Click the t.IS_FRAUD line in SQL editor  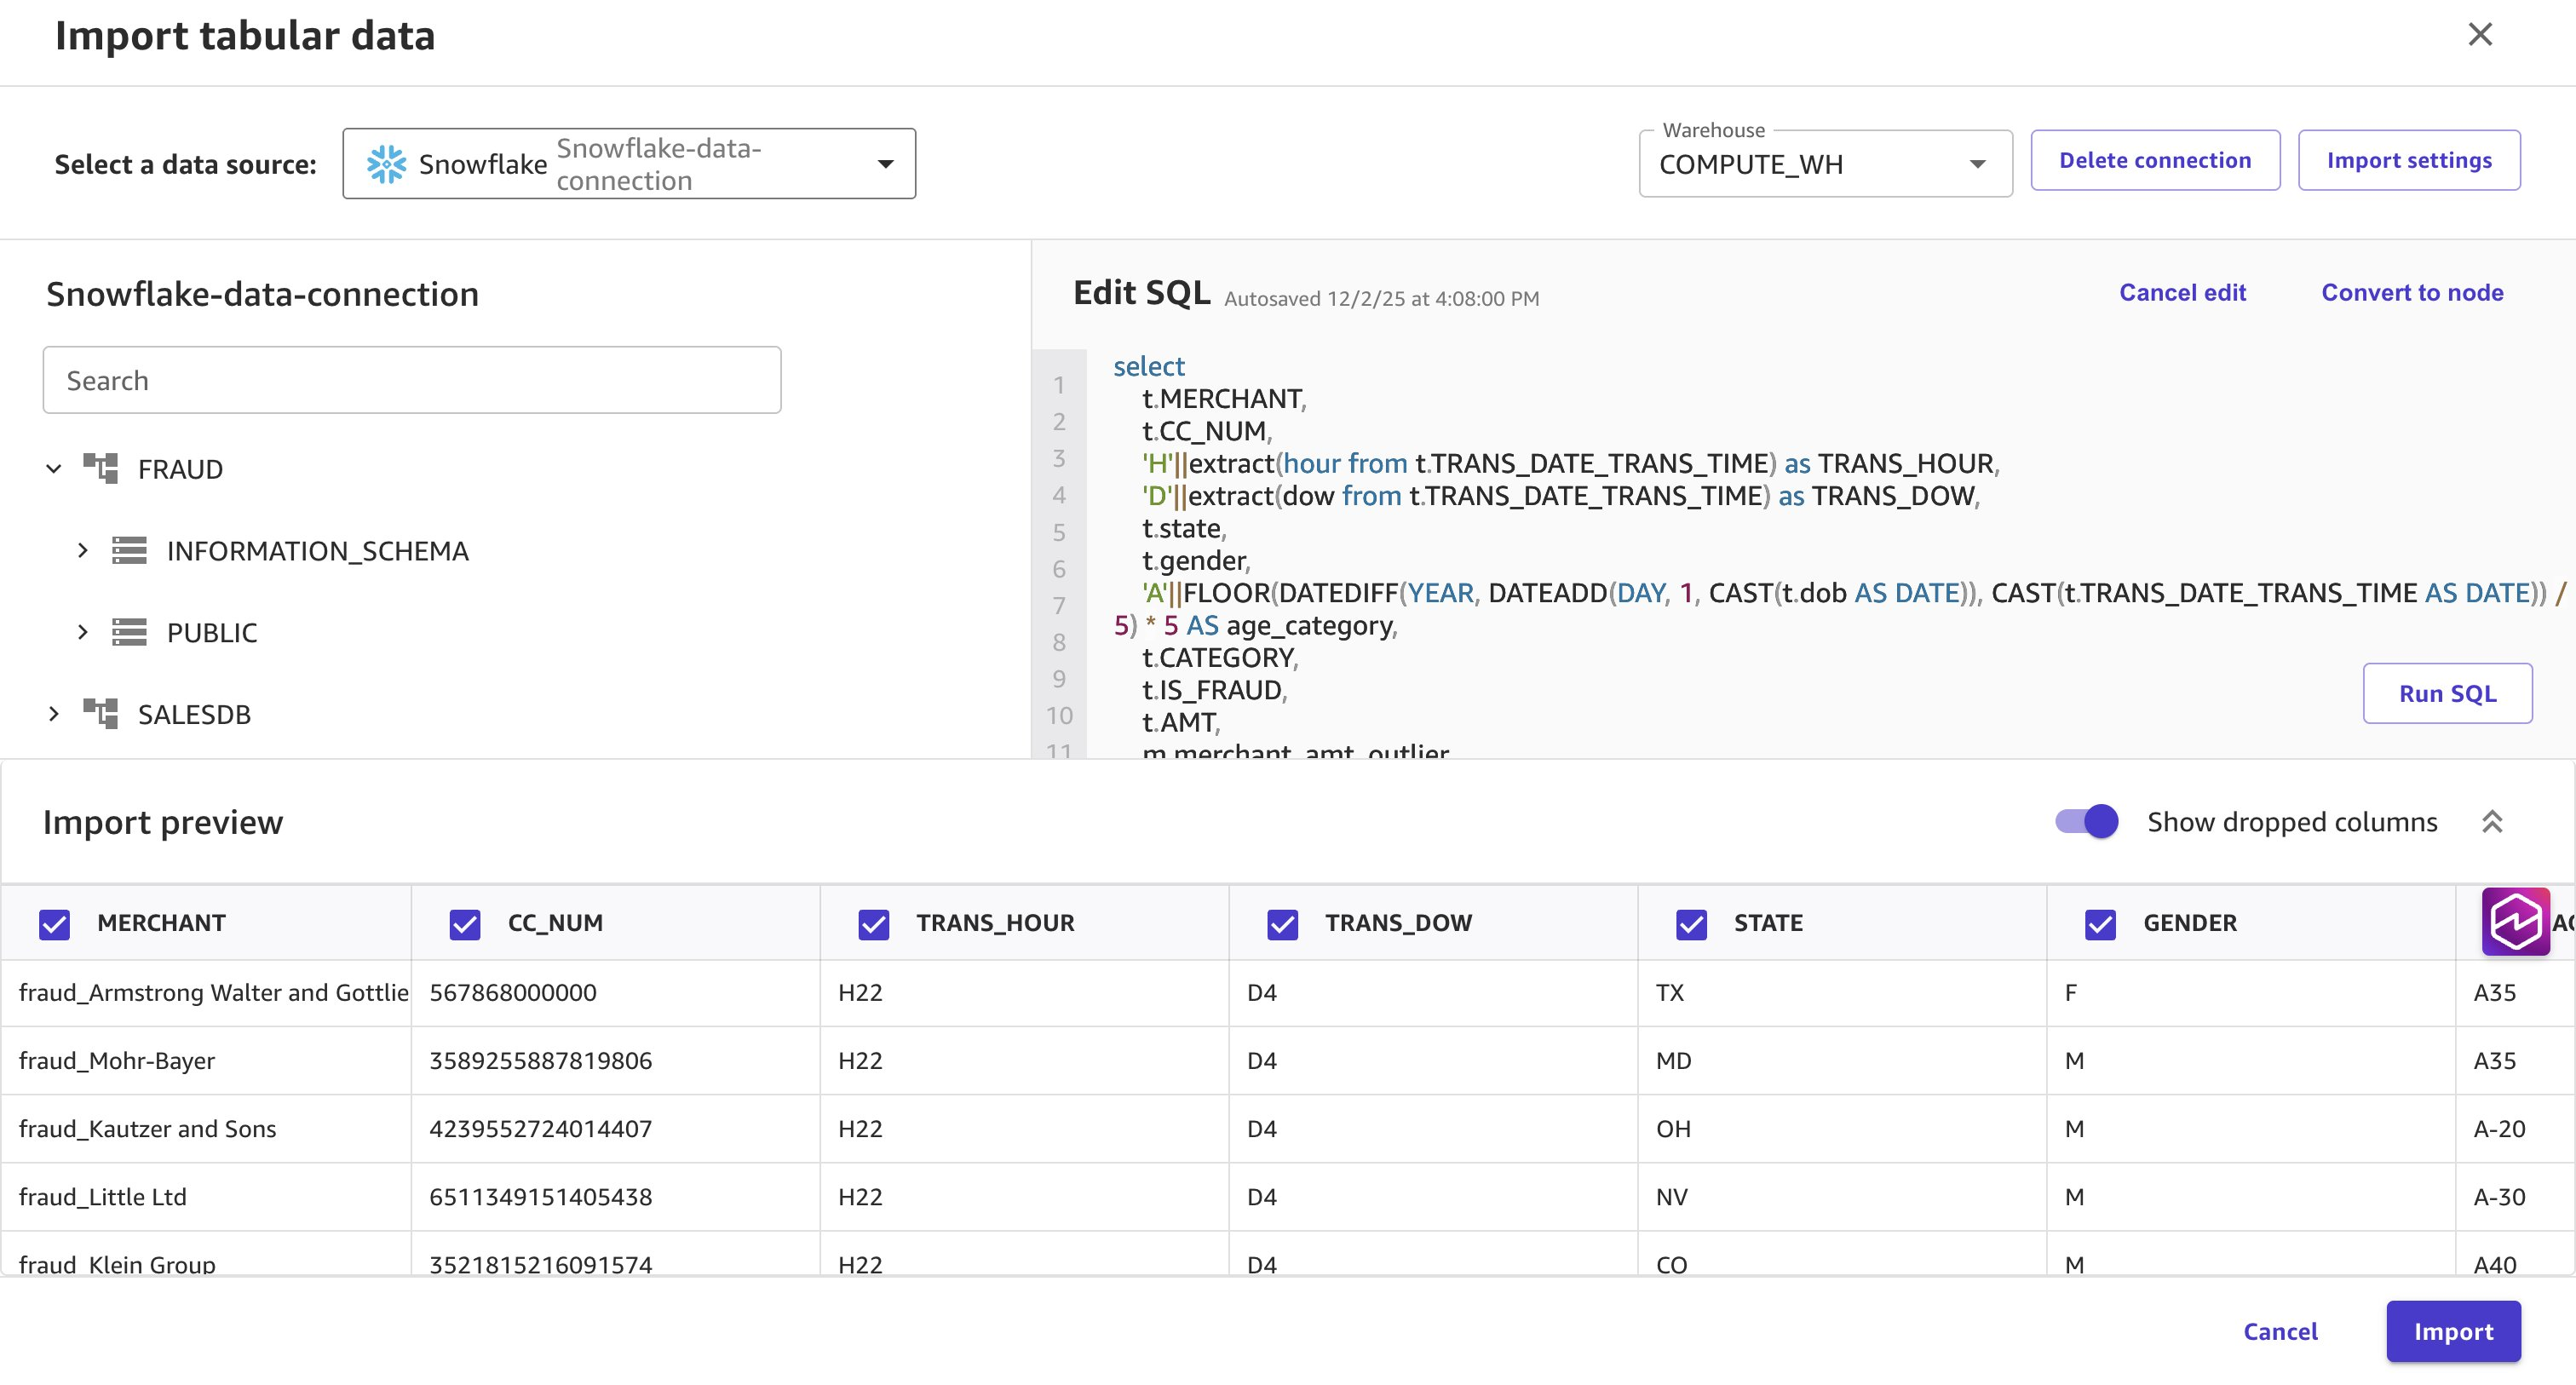click(1215, 690)
